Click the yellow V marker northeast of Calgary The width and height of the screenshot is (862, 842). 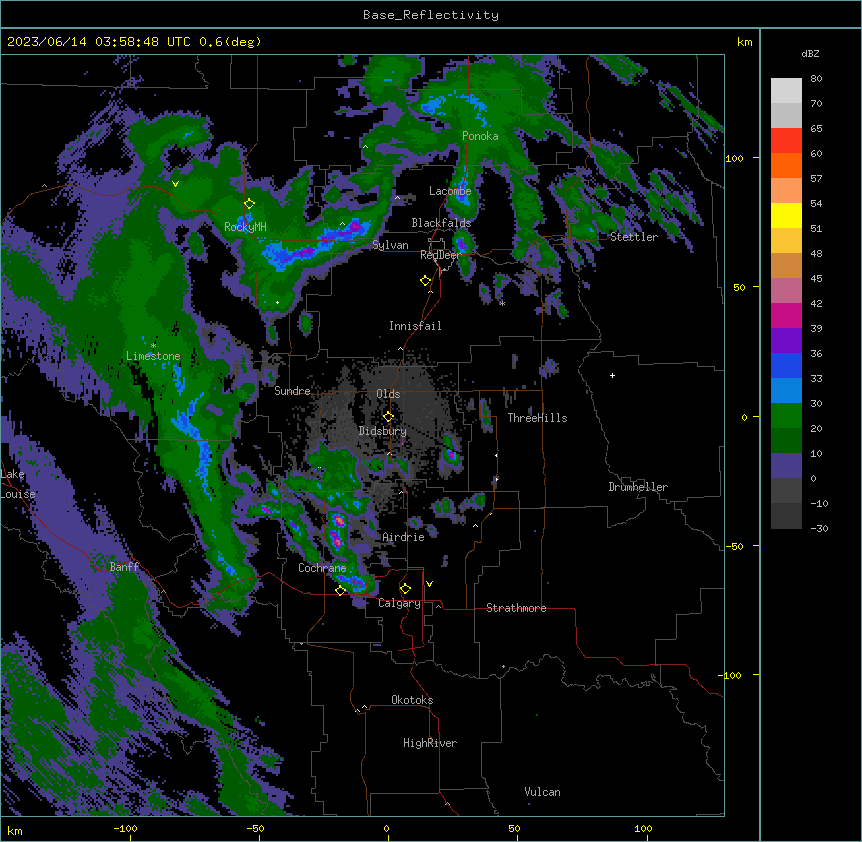pos(429,584)
